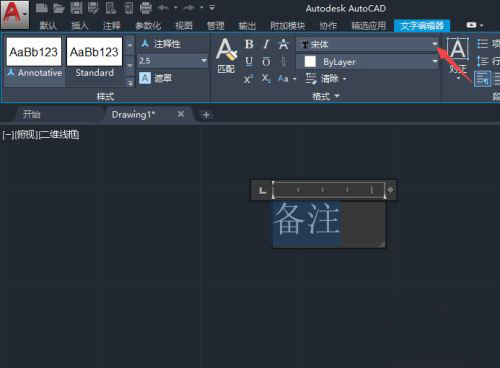Open the Redo history dropdown arrow
Screen dimensions: 500x368
pyautogui.click(x=201, y=7)
